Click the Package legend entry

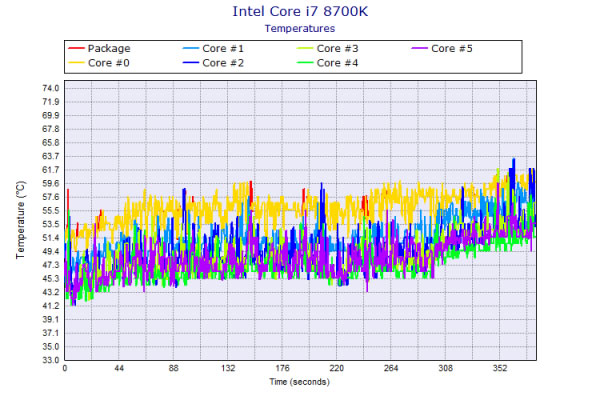click(99, 49)
